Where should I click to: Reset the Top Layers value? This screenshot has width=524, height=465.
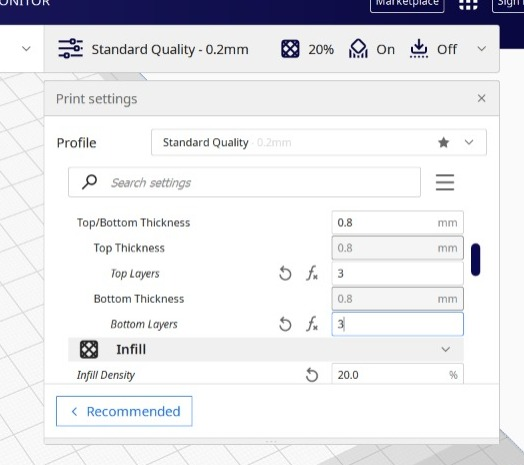(x=285, y=273)
